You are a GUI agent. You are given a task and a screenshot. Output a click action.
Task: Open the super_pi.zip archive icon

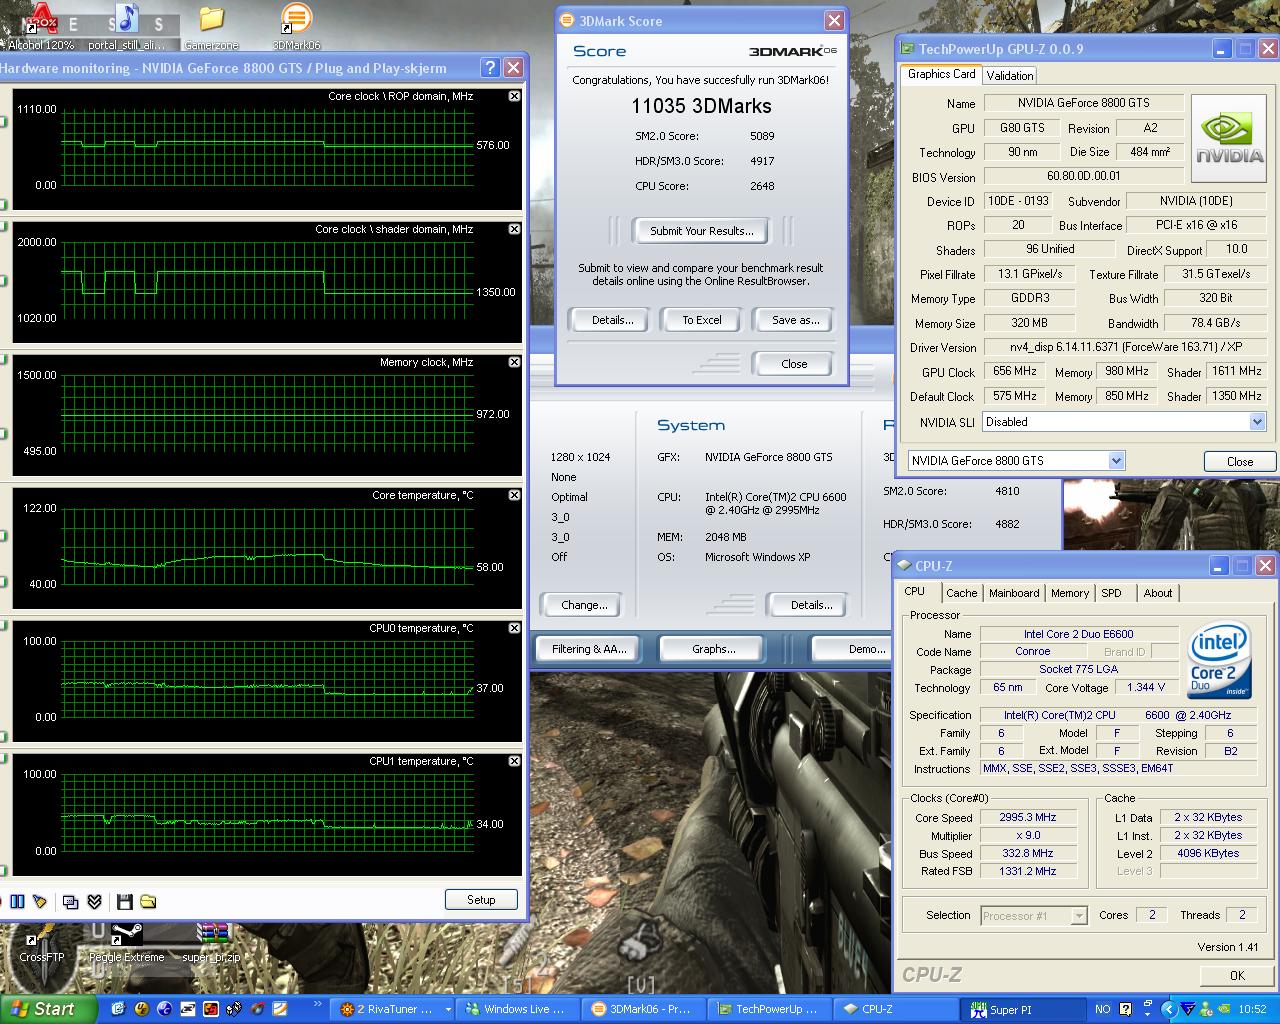coord(211,942)
